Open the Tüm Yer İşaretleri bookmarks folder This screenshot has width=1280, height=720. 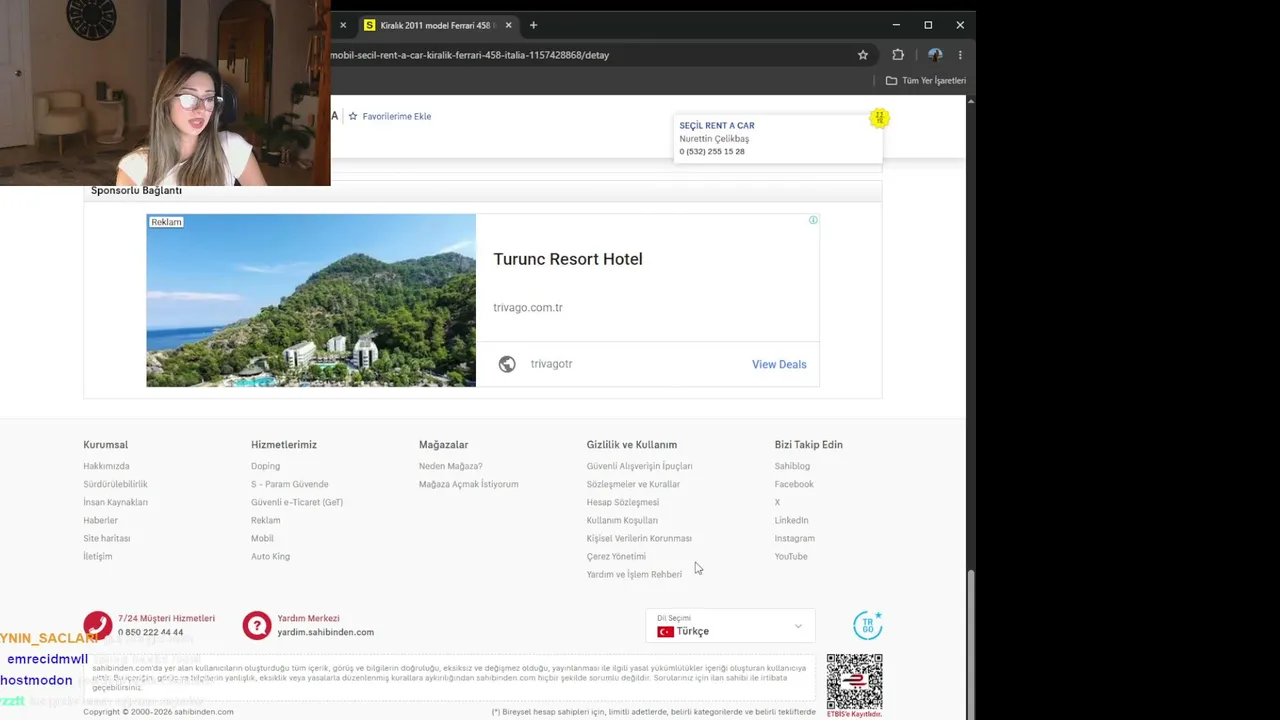coord(926,80)
